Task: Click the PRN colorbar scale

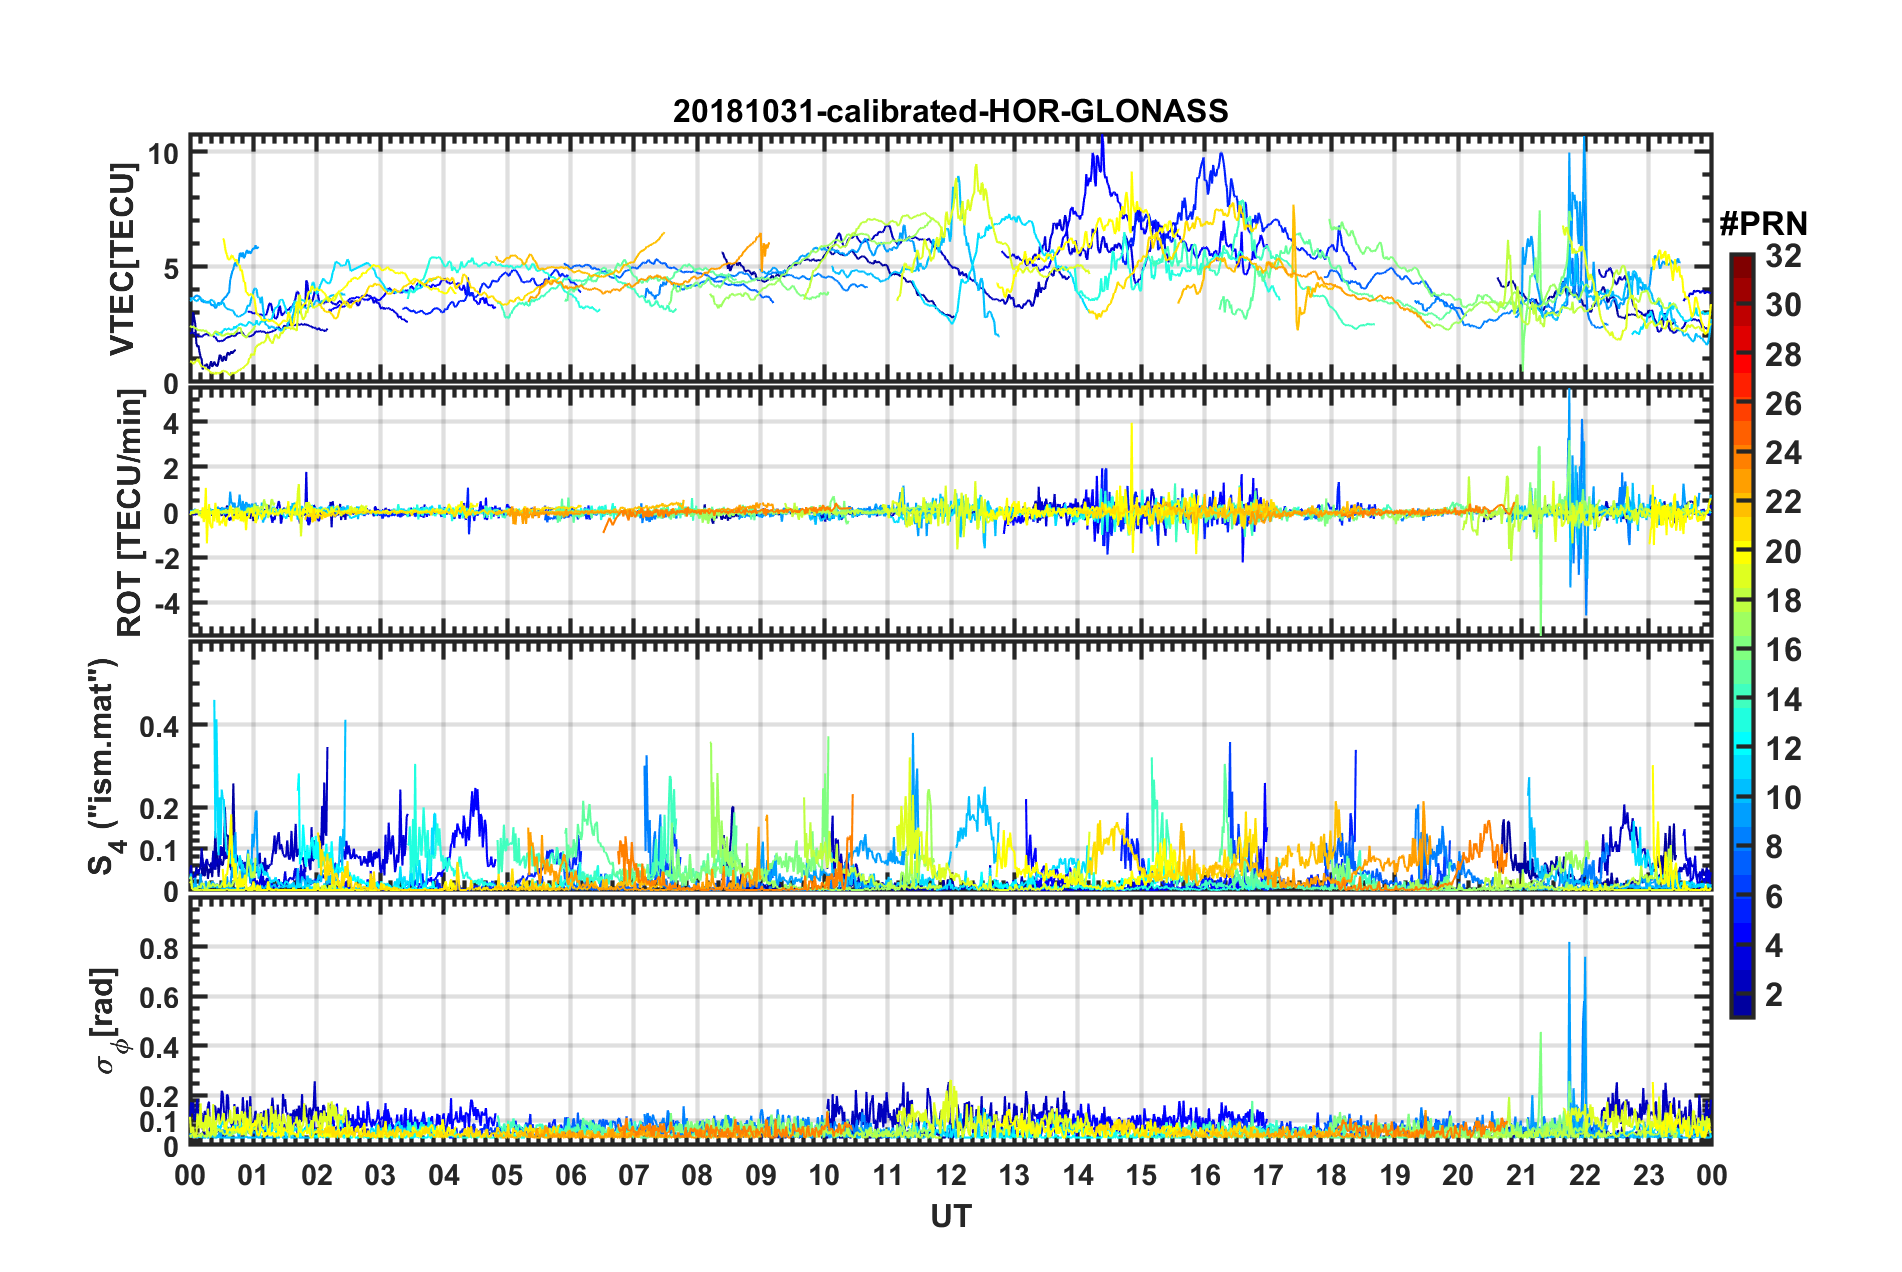Action: pyautogui.click(x=1741, y=636)
